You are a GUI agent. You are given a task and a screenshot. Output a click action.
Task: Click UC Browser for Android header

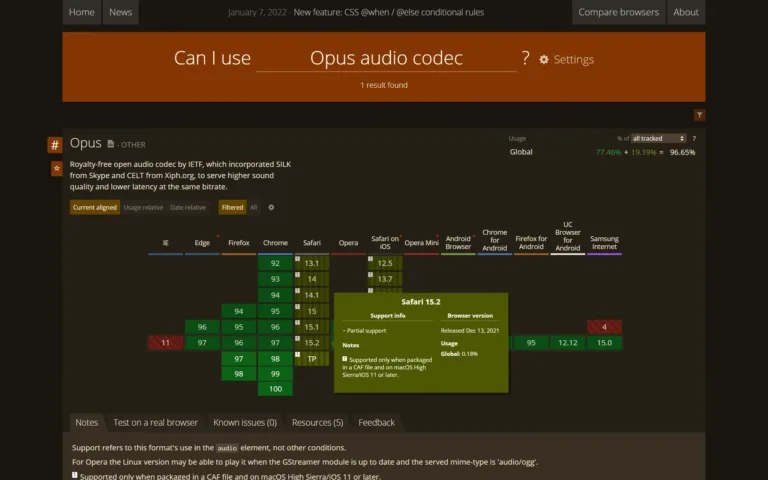pyautogui.click(x=568, y=237)
